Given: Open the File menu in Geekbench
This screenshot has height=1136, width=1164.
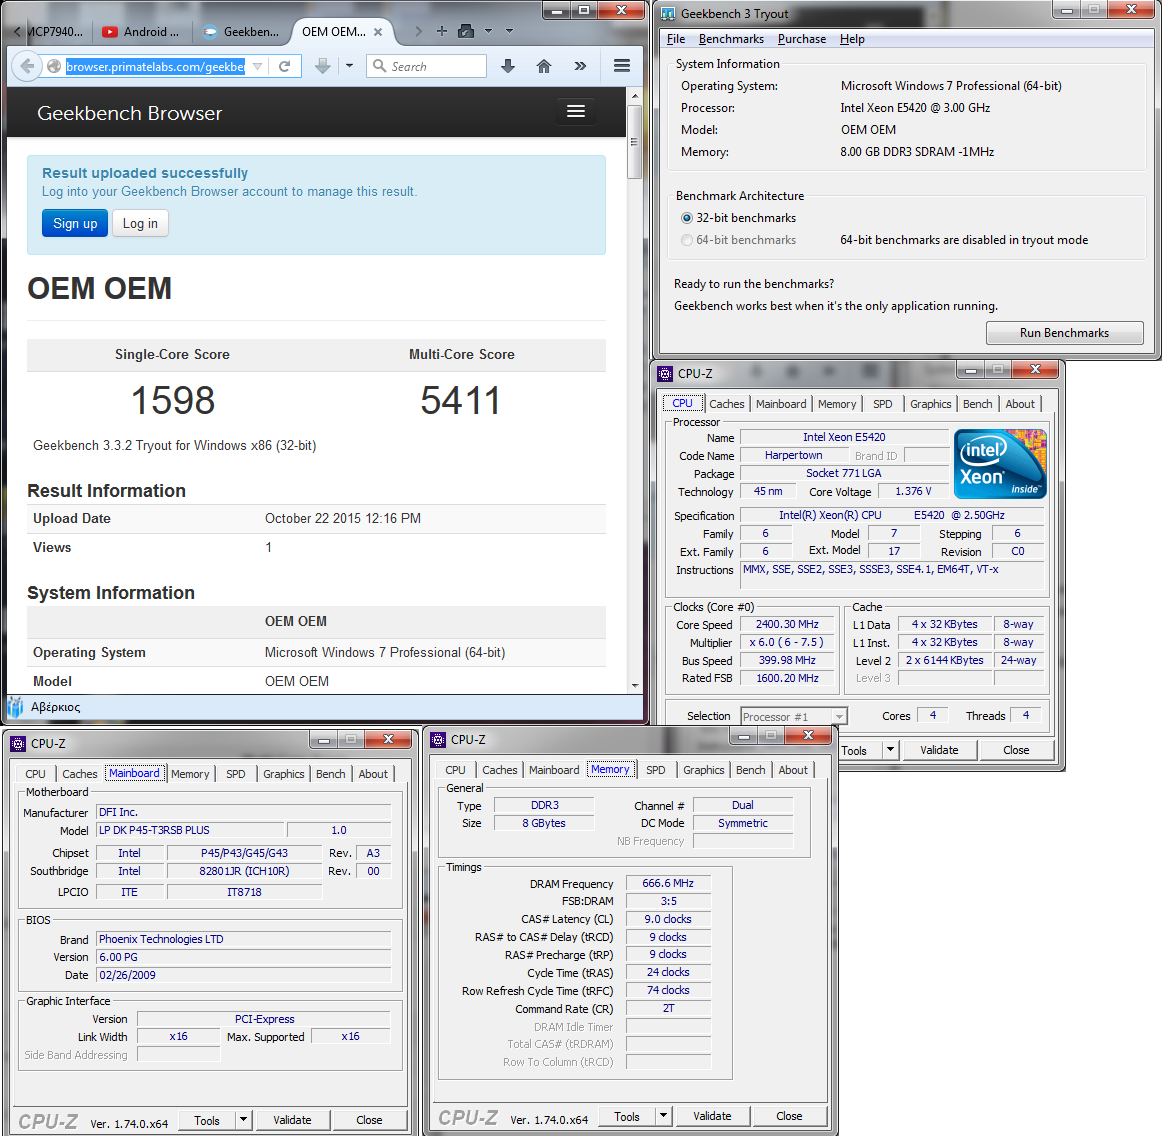Looking at the screenshot, I should (676, 39).
